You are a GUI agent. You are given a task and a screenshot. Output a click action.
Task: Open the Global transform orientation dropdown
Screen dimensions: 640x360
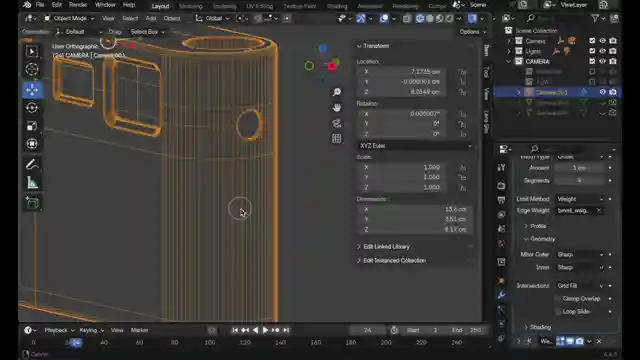pyautogui.click(x=213, y=18)
